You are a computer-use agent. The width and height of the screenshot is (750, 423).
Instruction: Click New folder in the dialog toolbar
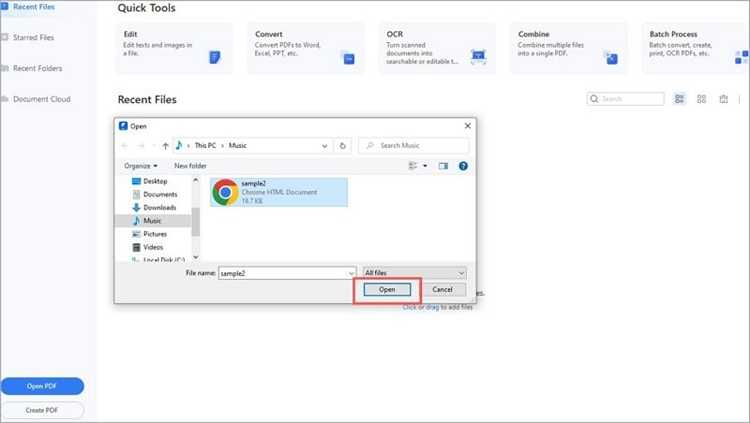point(190,166)
